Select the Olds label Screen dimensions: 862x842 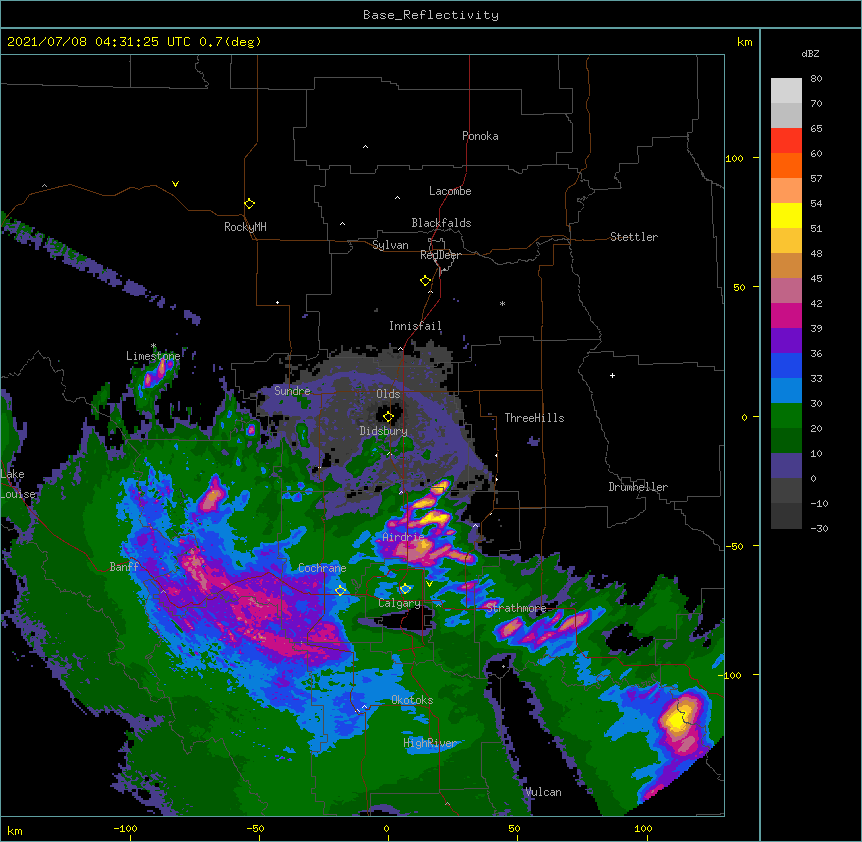(388, 394)
